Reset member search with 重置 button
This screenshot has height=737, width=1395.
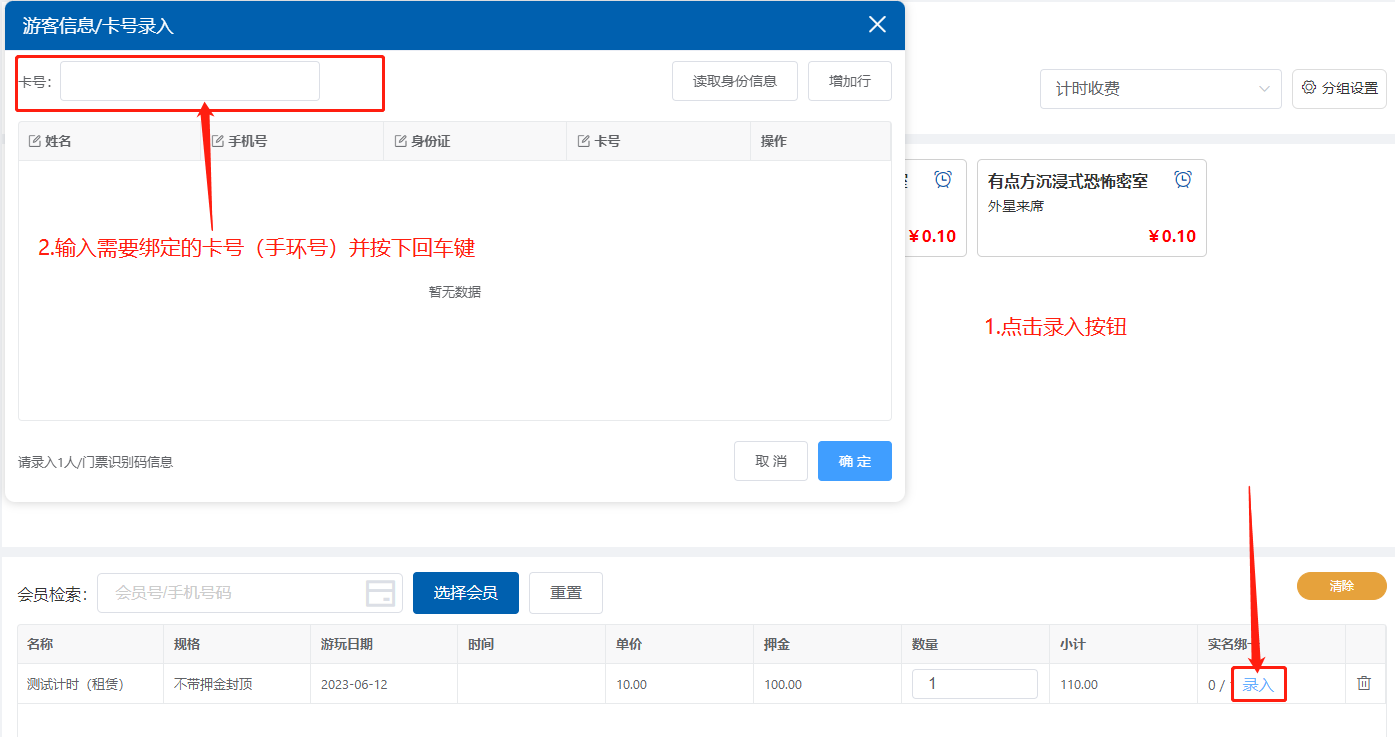pyautogui.click(x=565, y=593)
